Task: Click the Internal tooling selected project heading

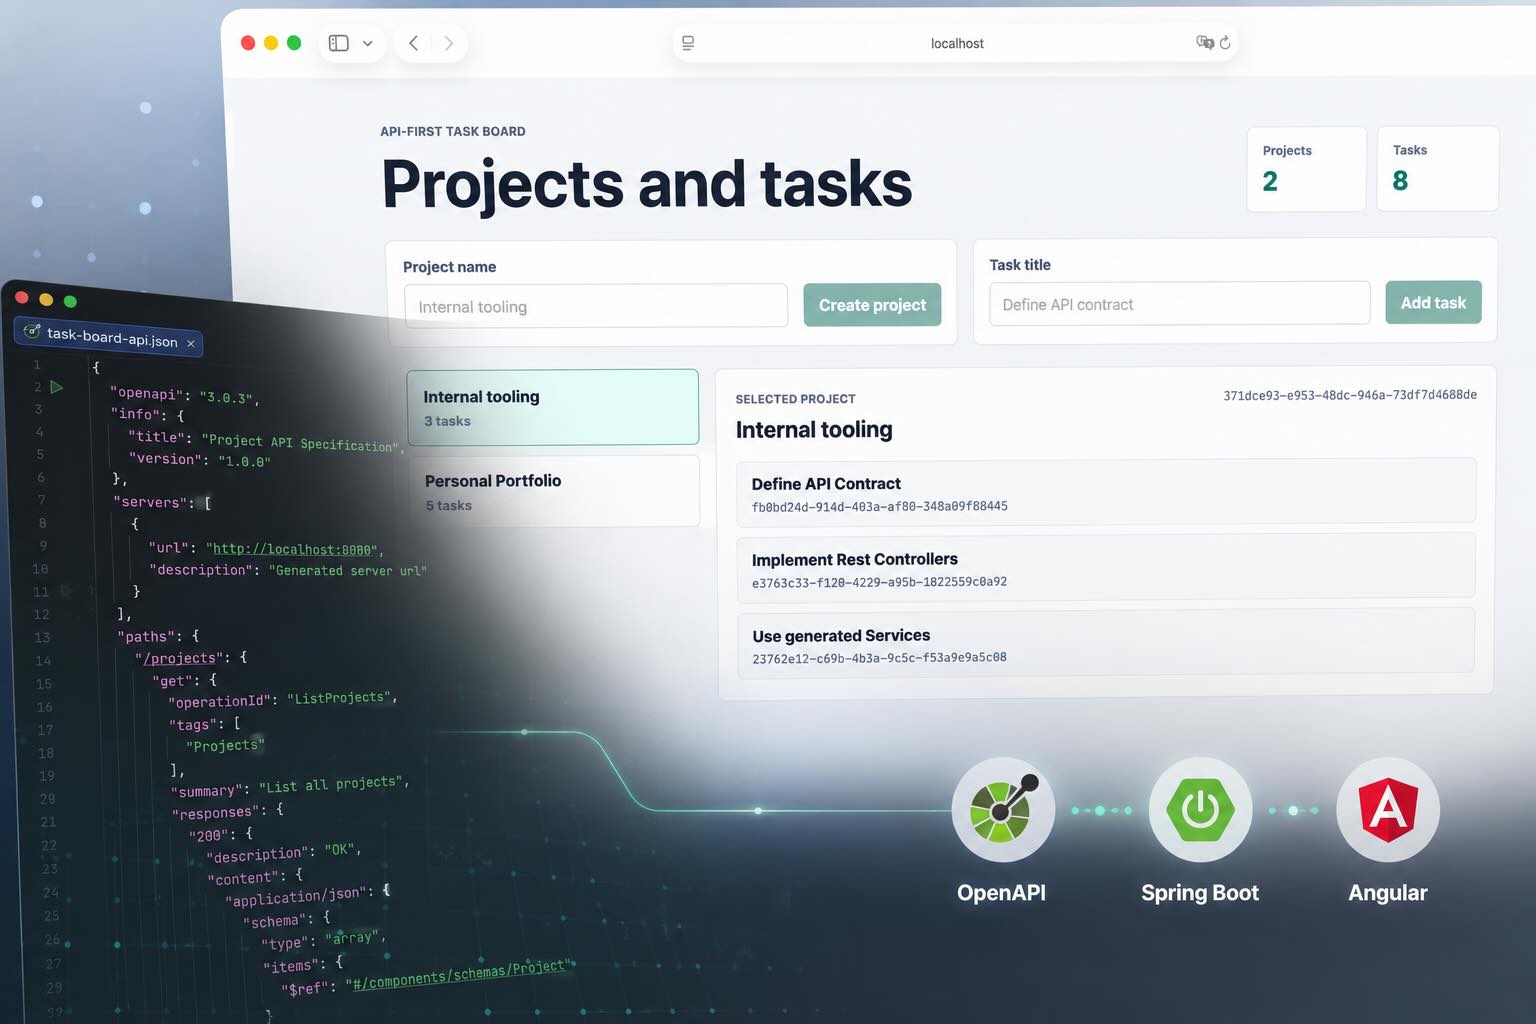Action: (814, 429)
